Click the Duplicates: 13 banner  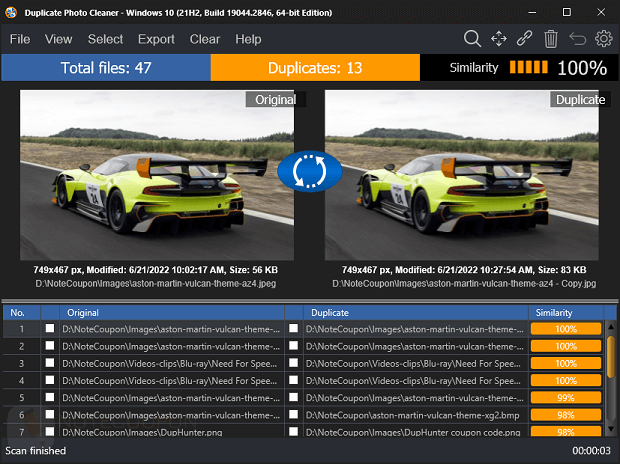[315, 68]
